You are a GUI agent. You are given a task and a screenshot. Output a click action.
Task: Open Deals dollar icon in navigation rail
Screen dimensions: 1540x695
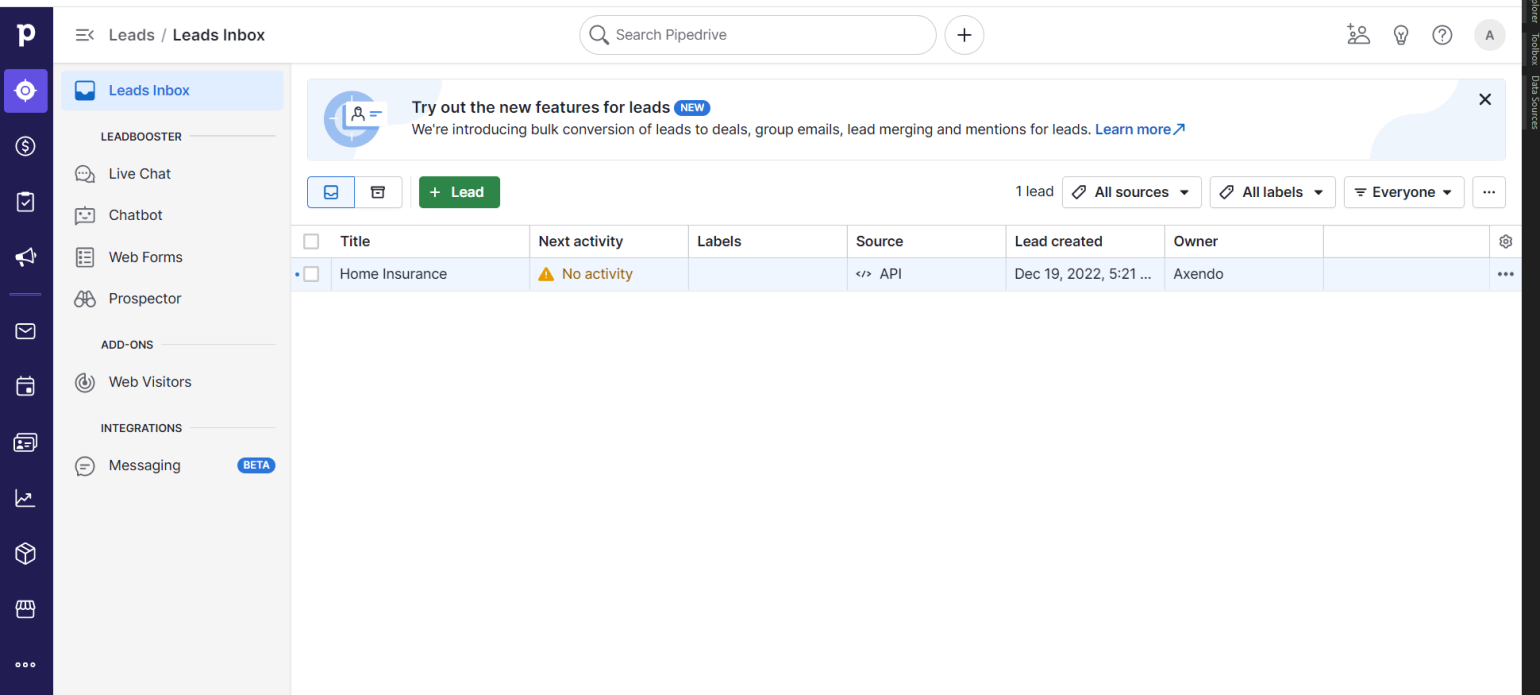coord(26,146)
